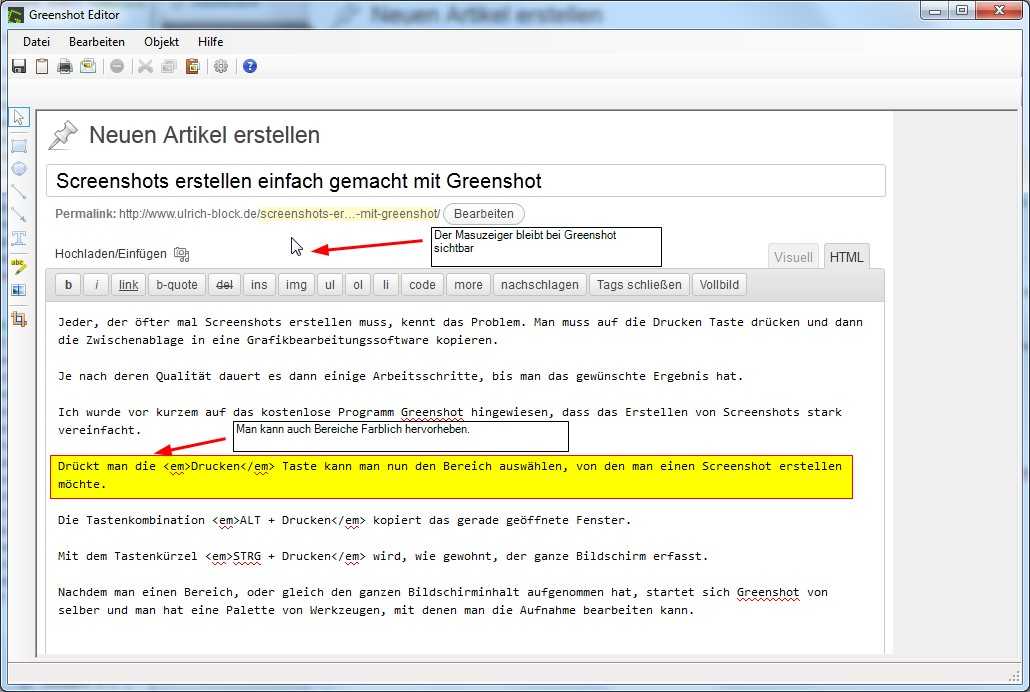
Task: Switch to the Visuell tab
Action: click(x=793, y=257)
